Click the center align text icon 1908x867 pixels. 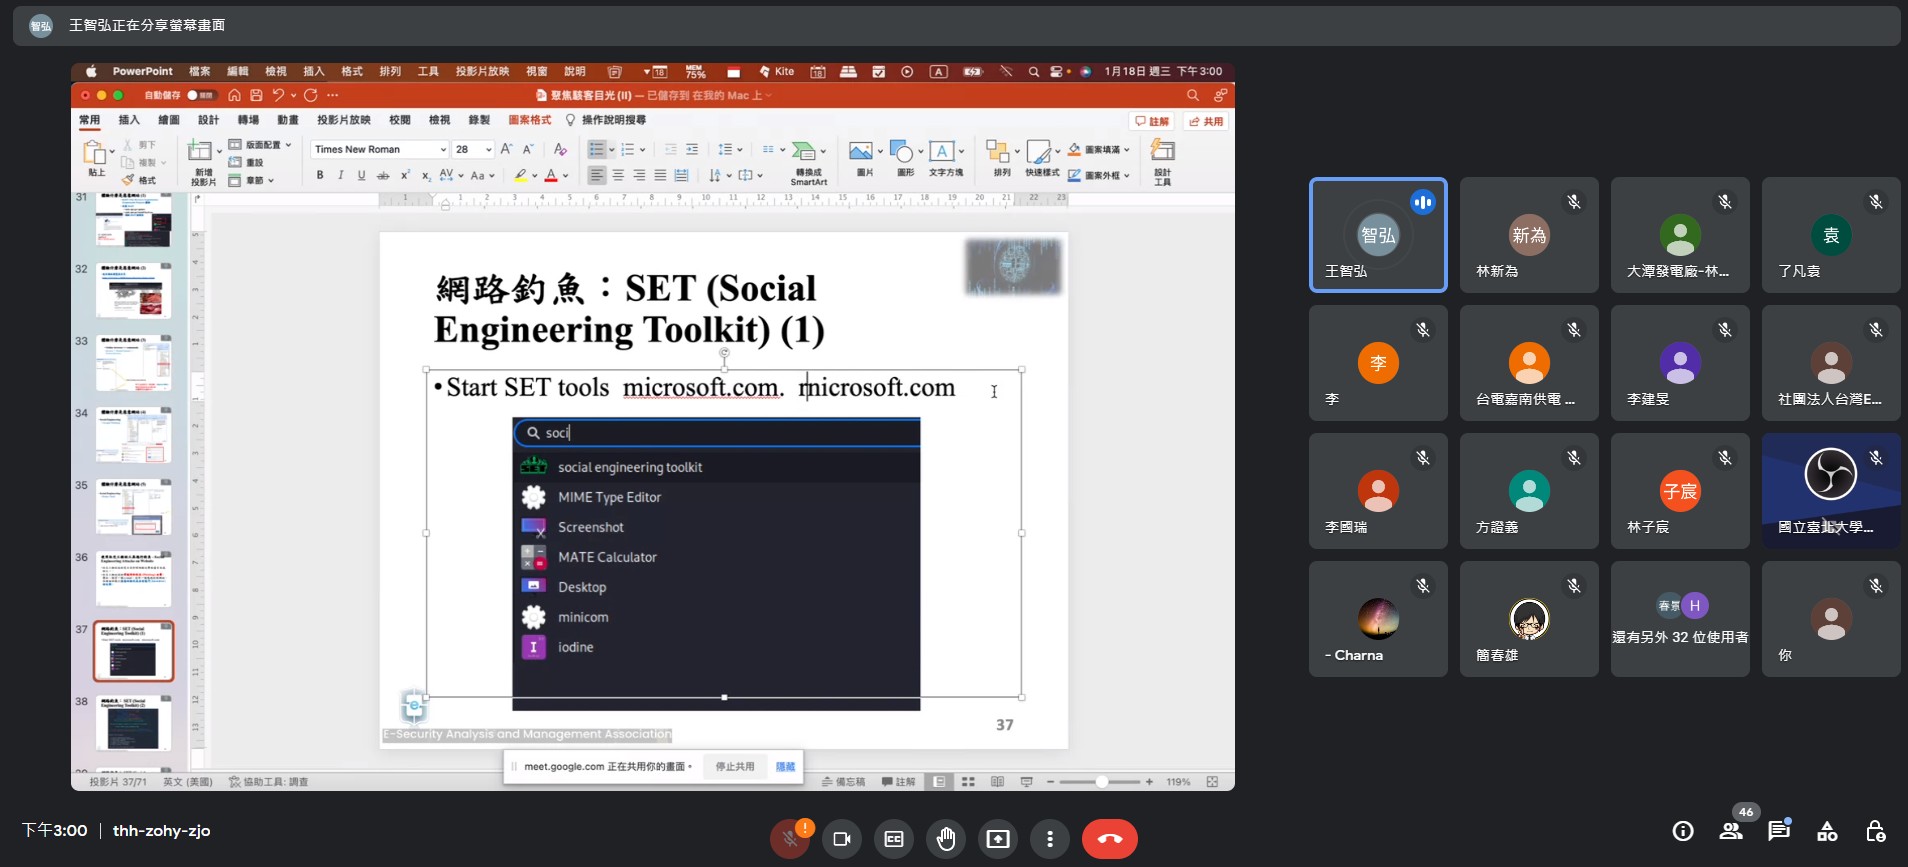(x=618, y=175)
